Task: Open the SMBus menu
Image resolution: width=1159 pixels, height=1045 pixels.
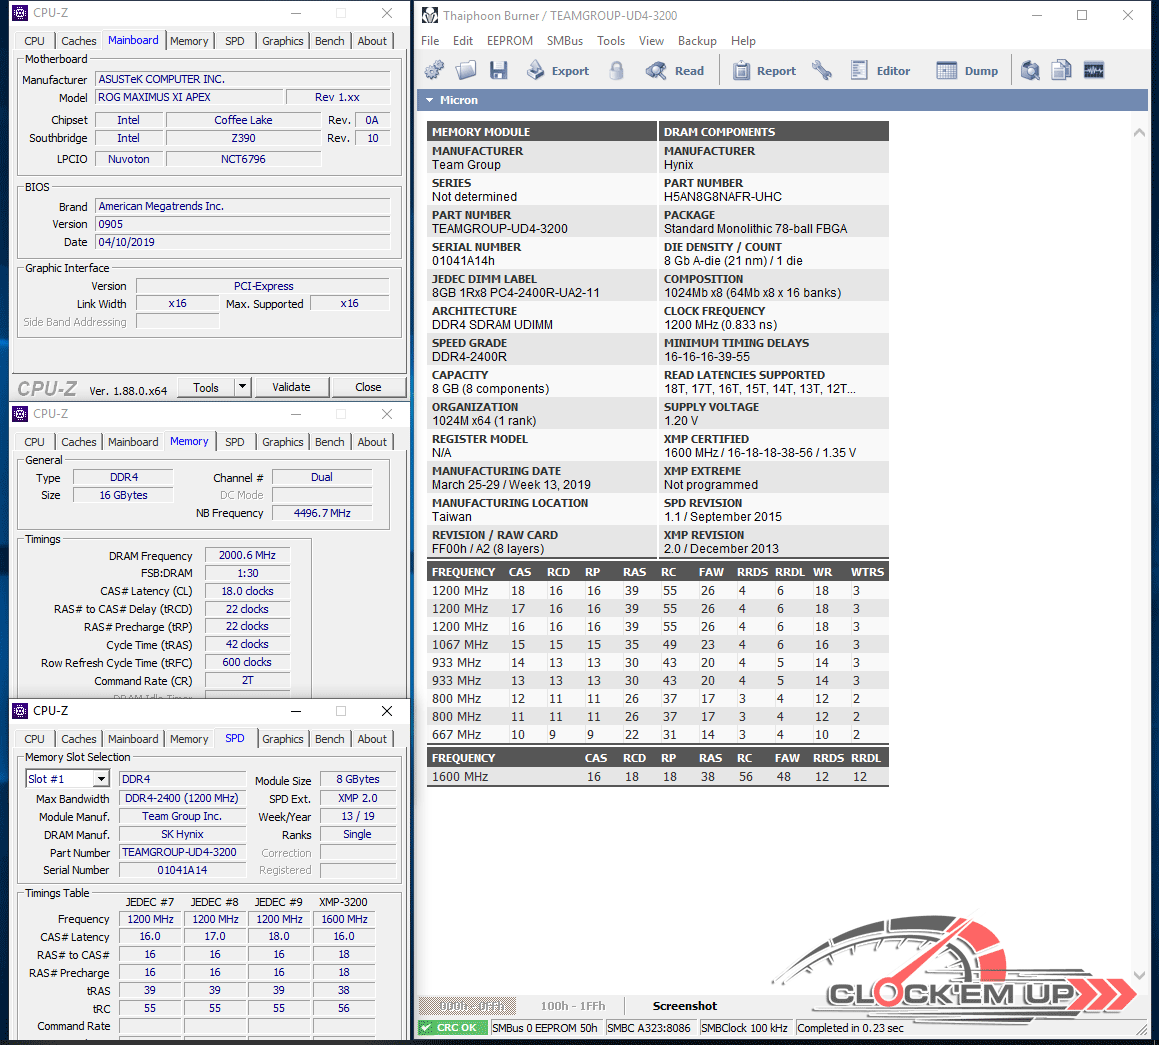Action: click(x=565, y=41)
